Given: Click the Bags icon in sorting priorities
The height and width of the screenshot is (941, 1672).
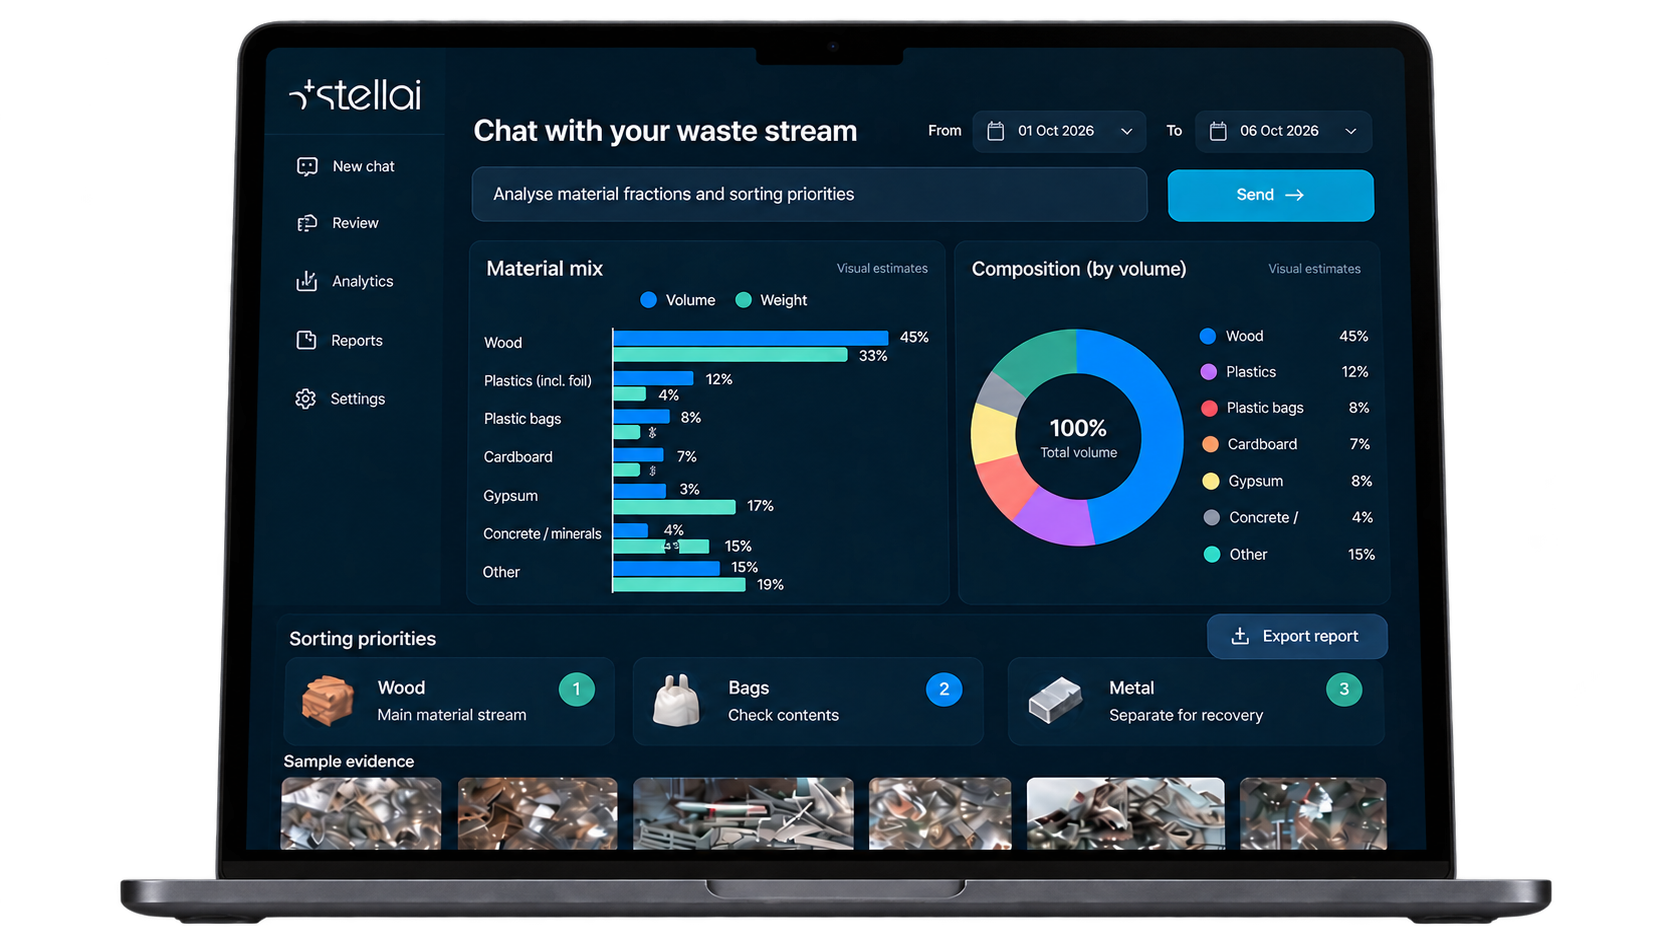Looking at the screenshot, I should tap(677, 700).
